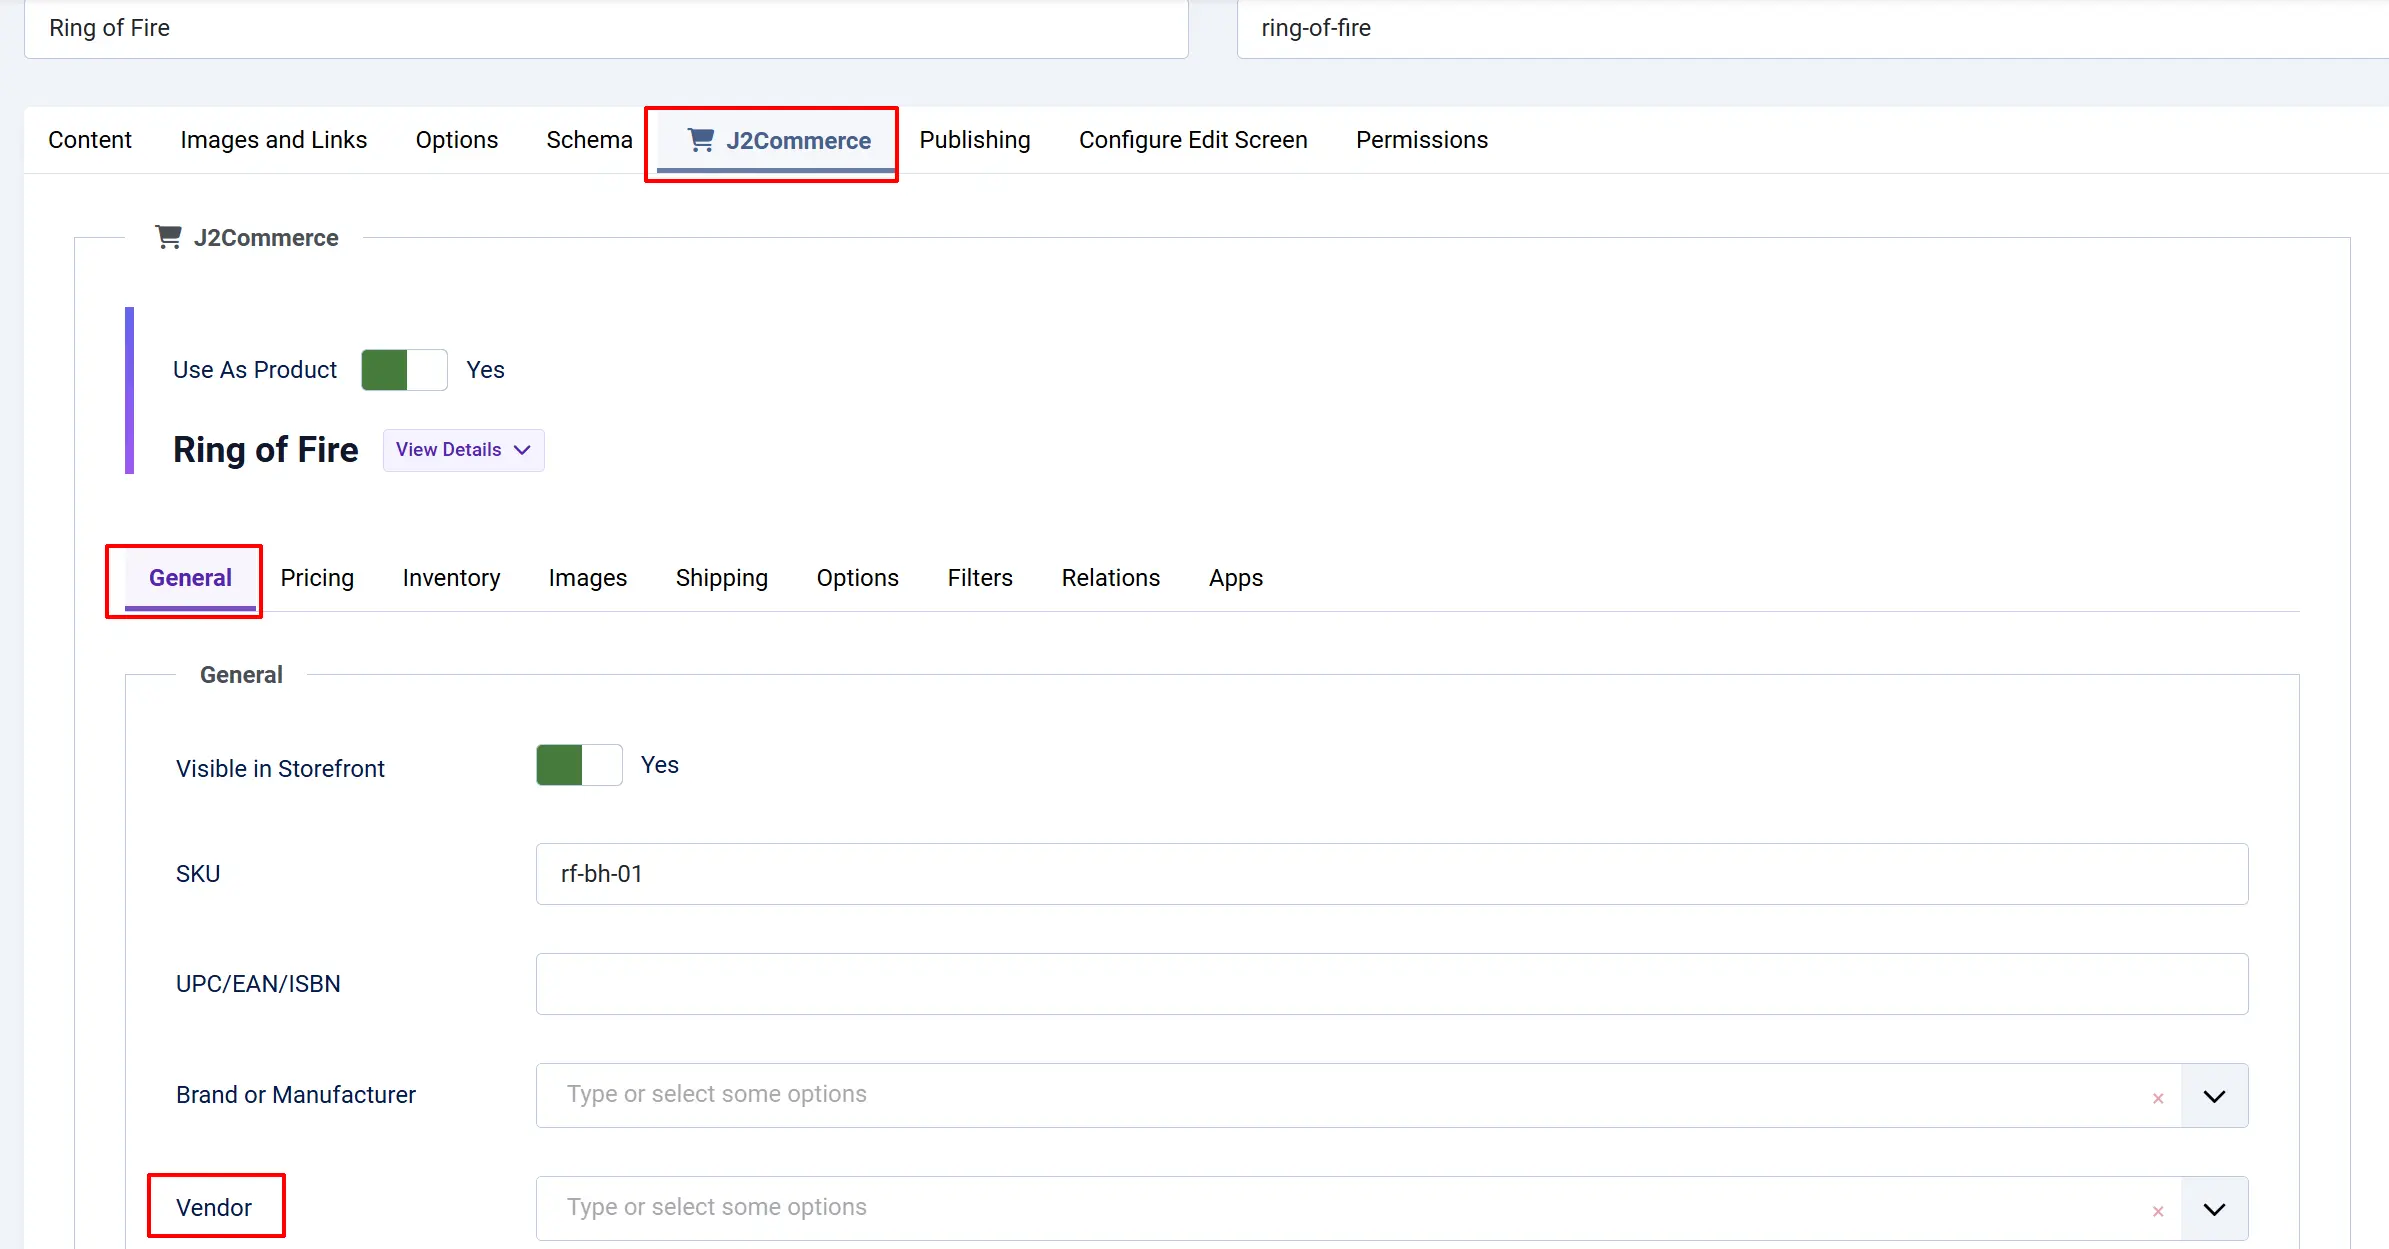Click the UPC/EAN/ISBN label
This screenshot has width=2389, height=1249.
coord(258,984)
